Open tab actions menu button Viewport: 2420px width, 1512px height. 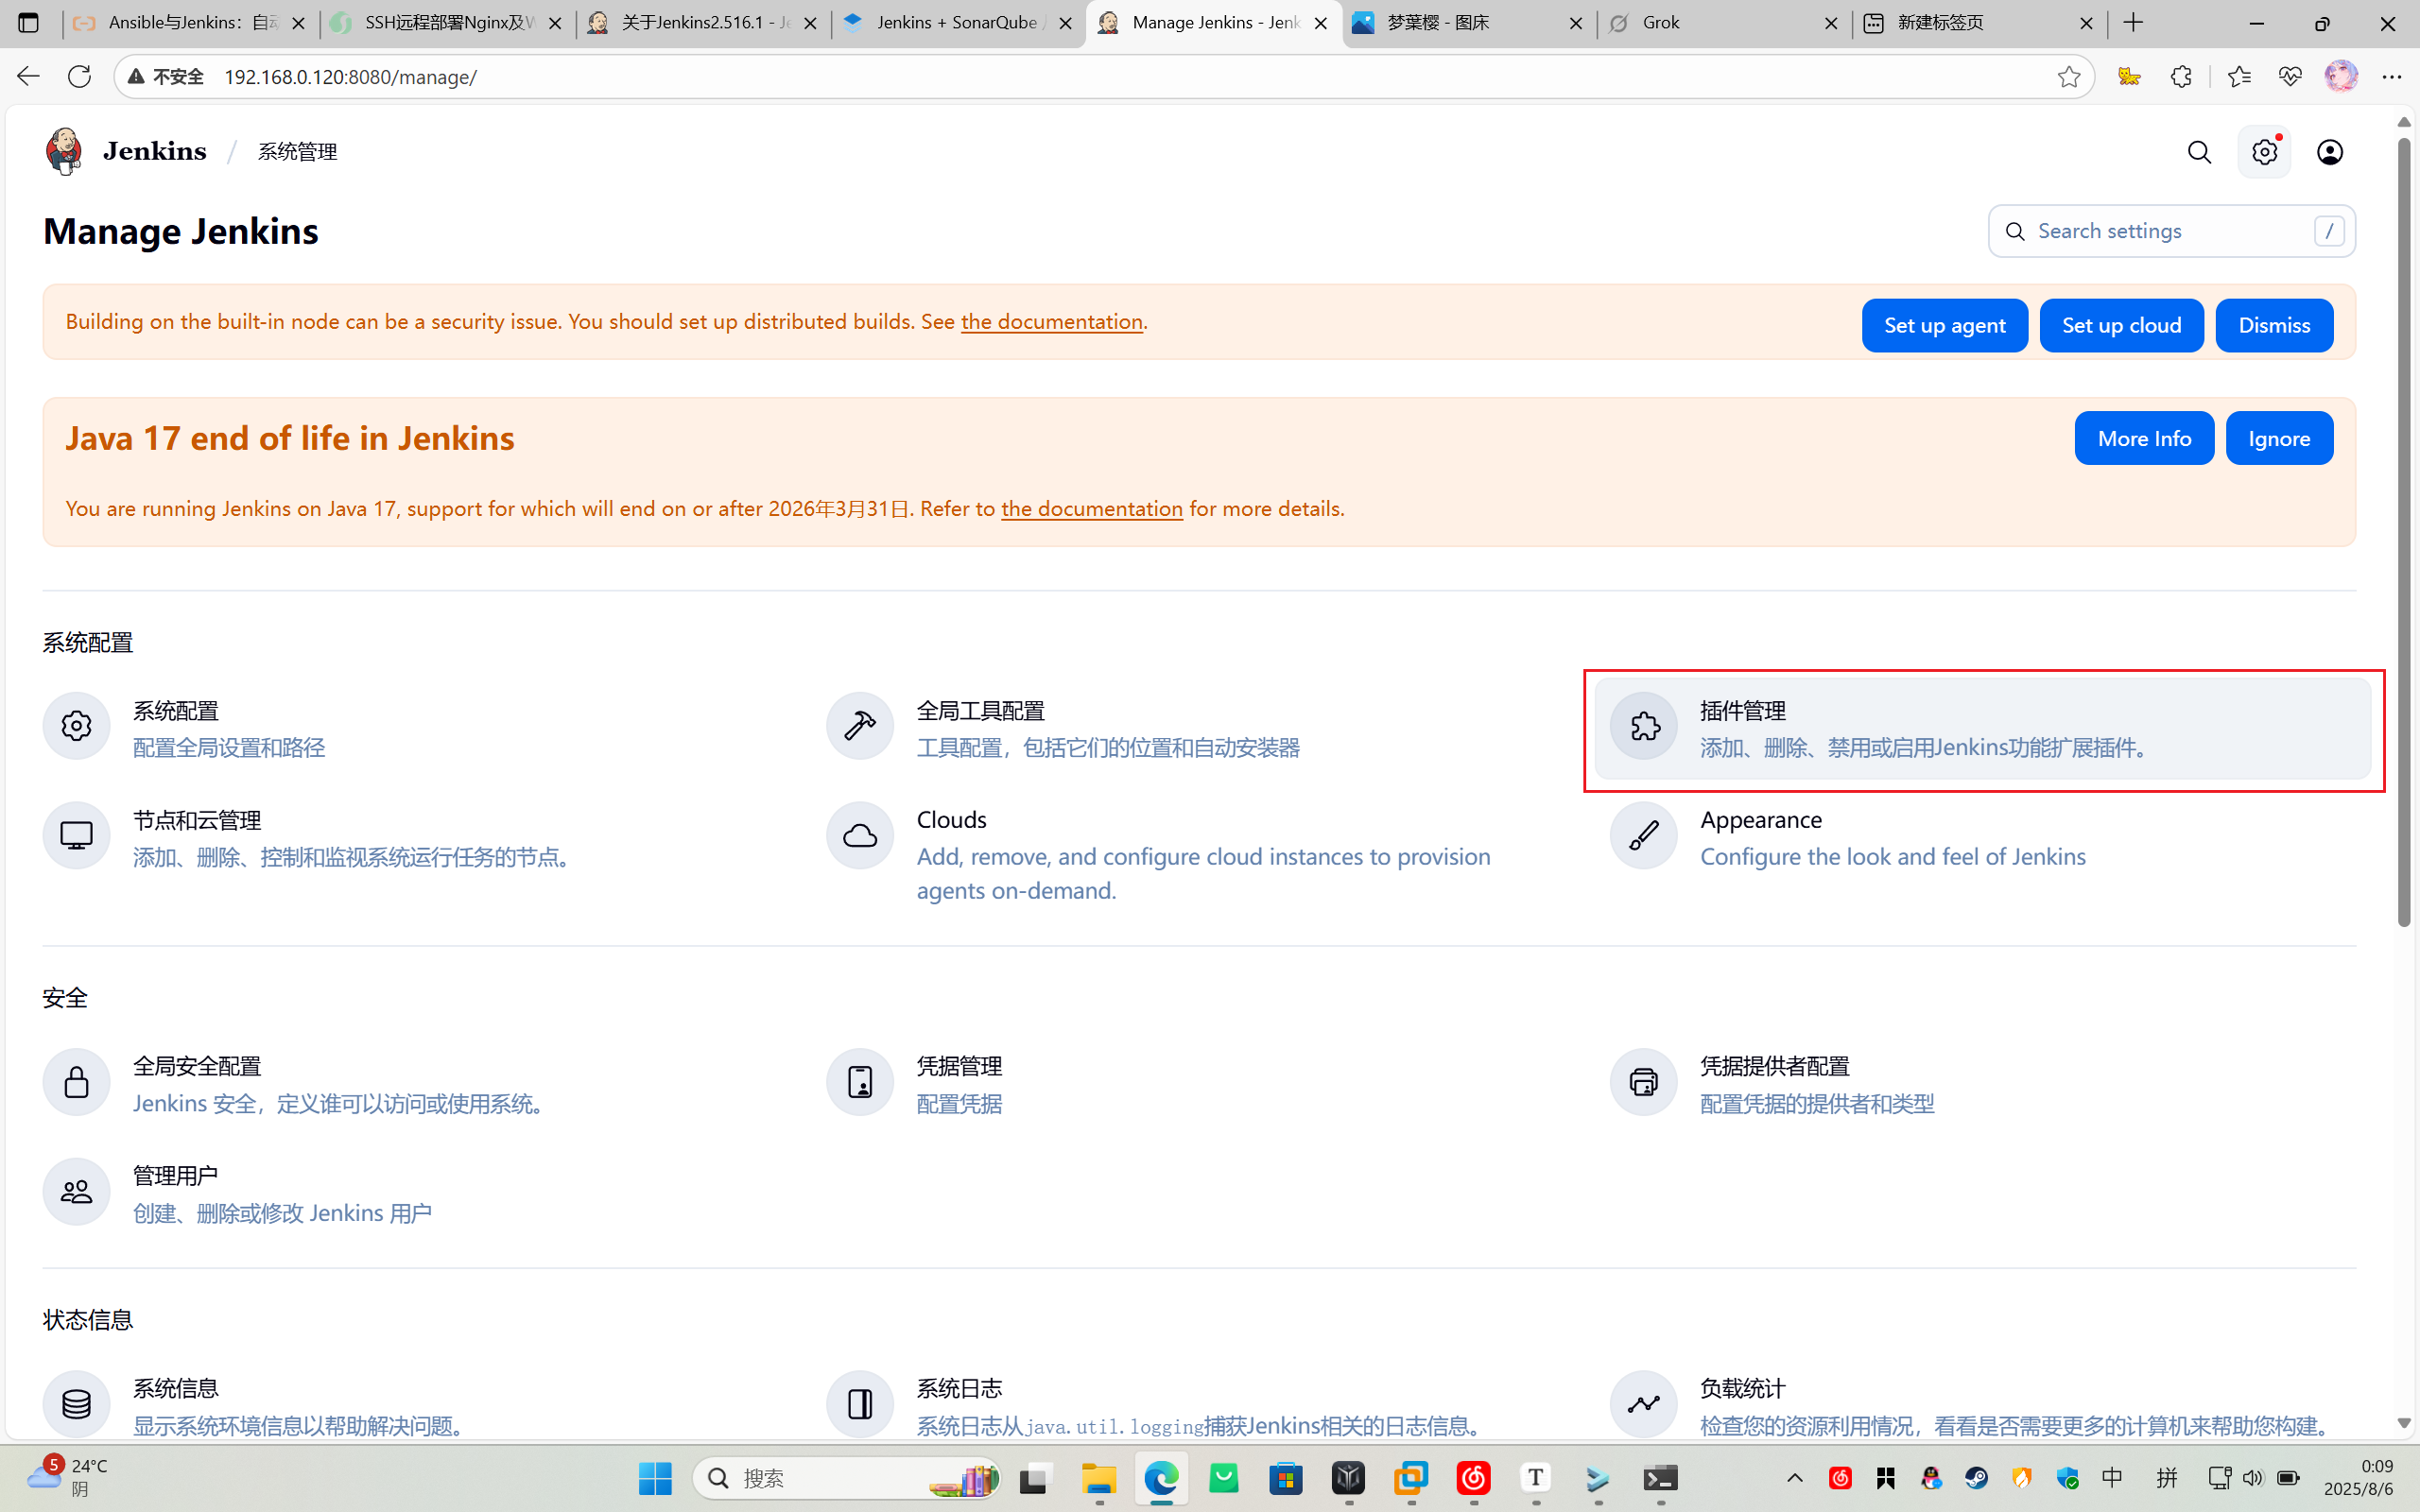(x=28, y=23)
